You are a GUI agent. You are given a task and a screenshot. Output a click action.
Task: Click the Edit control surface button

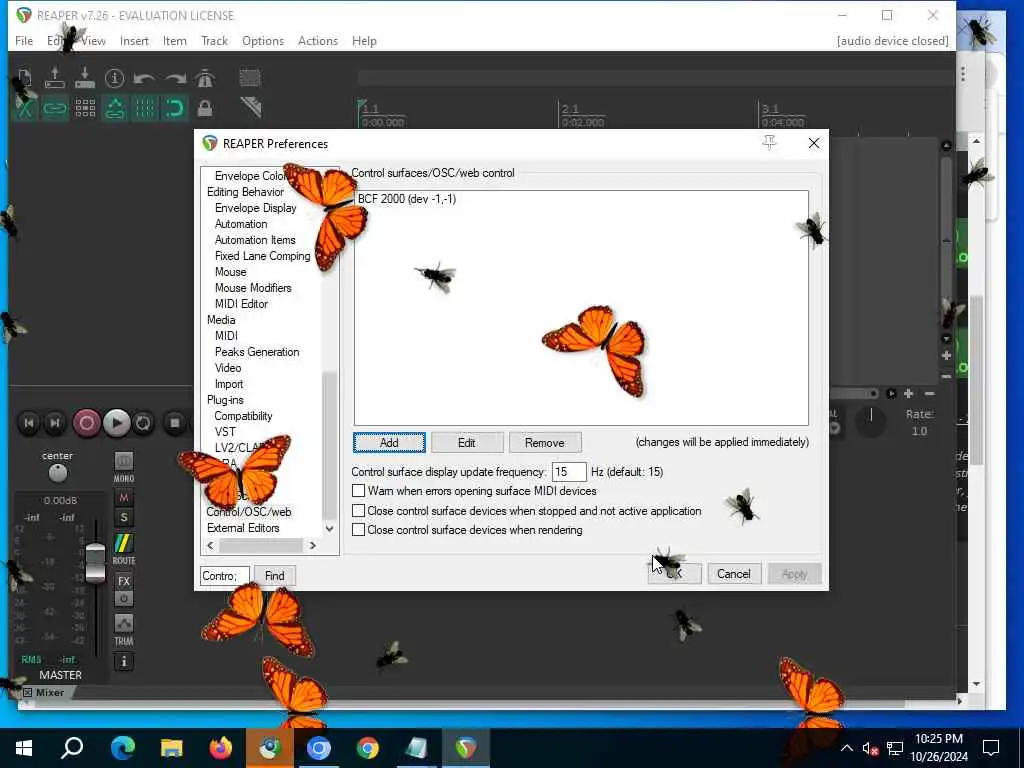(x=467, y=443)
